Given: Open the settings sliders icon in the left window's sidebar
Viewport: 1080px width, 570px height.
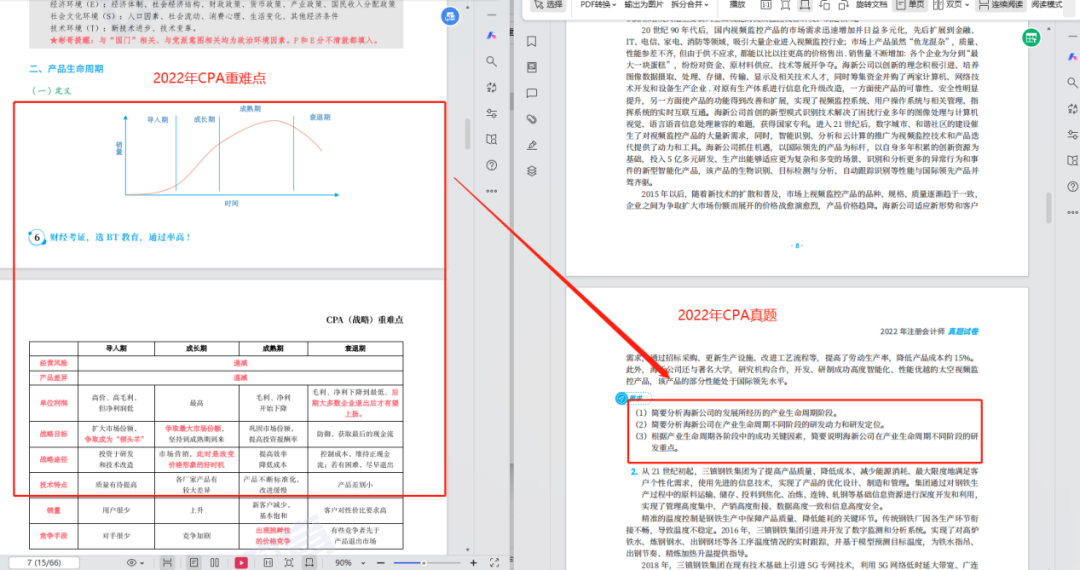Looking at the screenshot, I should [491, 113].
